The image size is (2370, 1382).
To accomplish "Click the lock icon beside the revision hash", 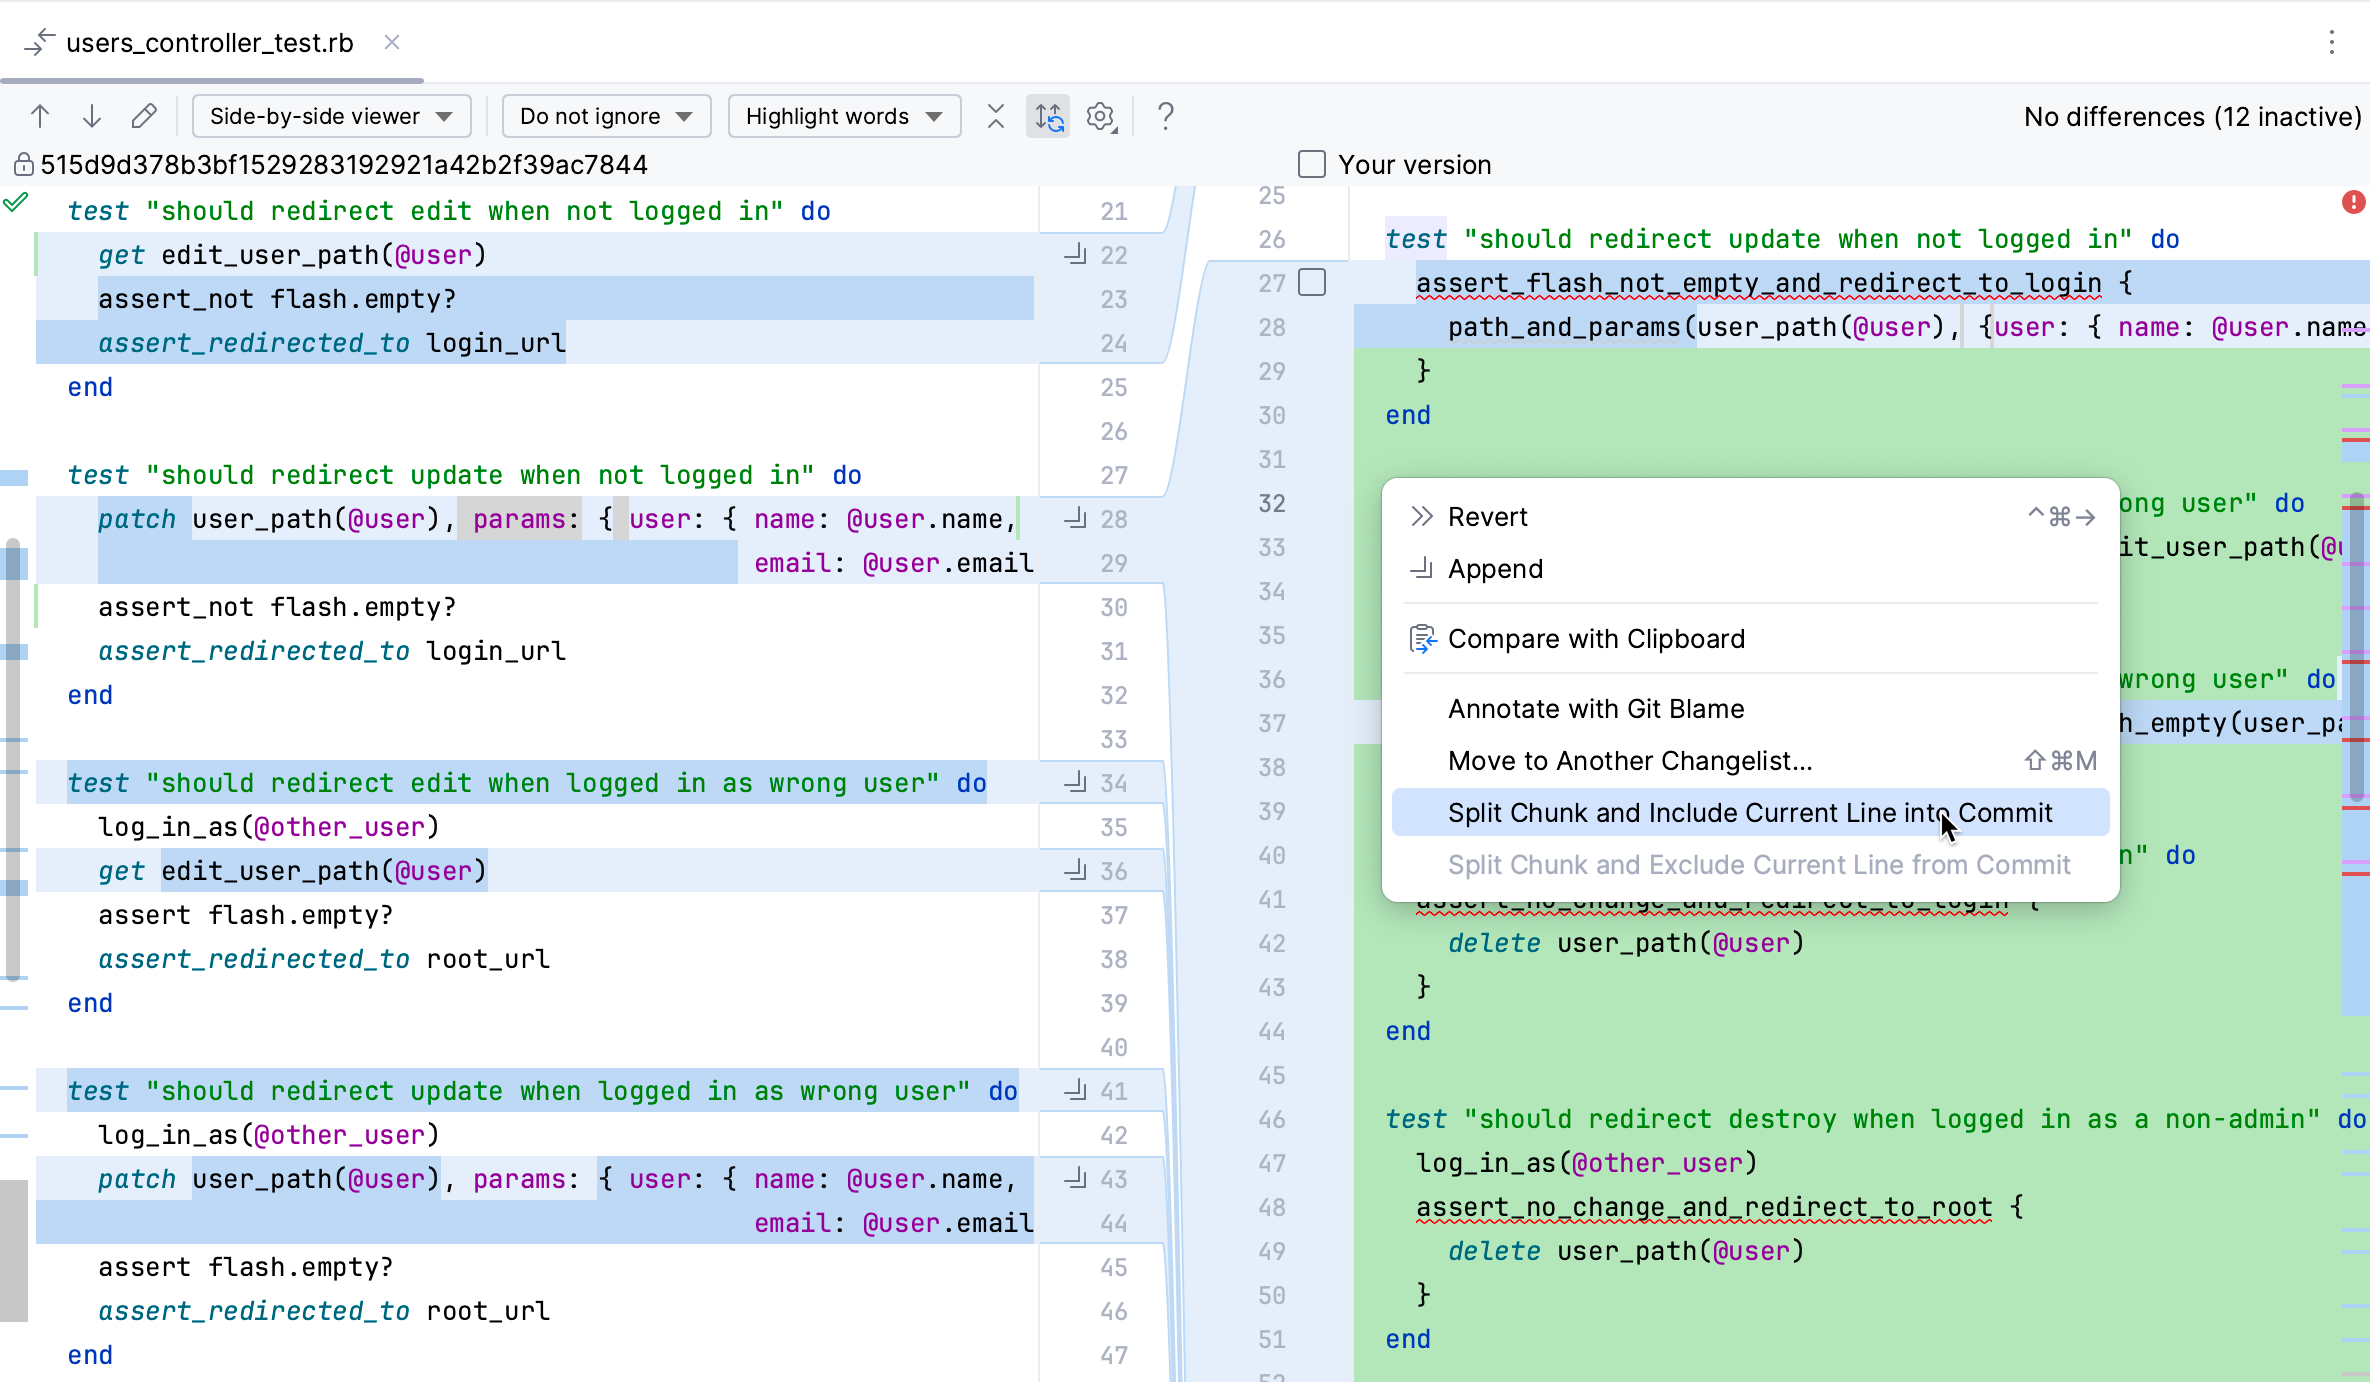I will pos(23,164).
